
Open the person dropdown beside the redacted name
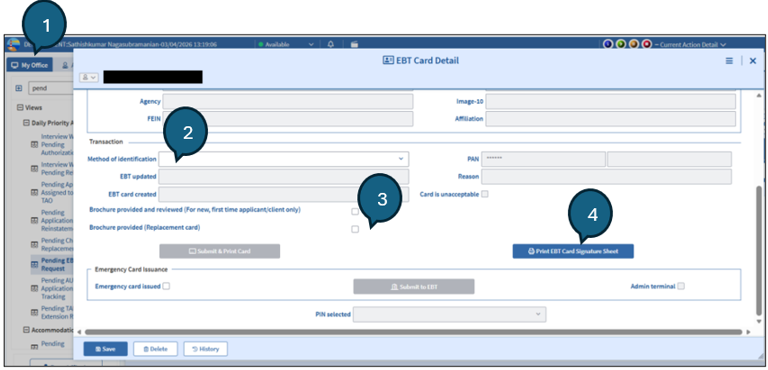coord(89,77)
